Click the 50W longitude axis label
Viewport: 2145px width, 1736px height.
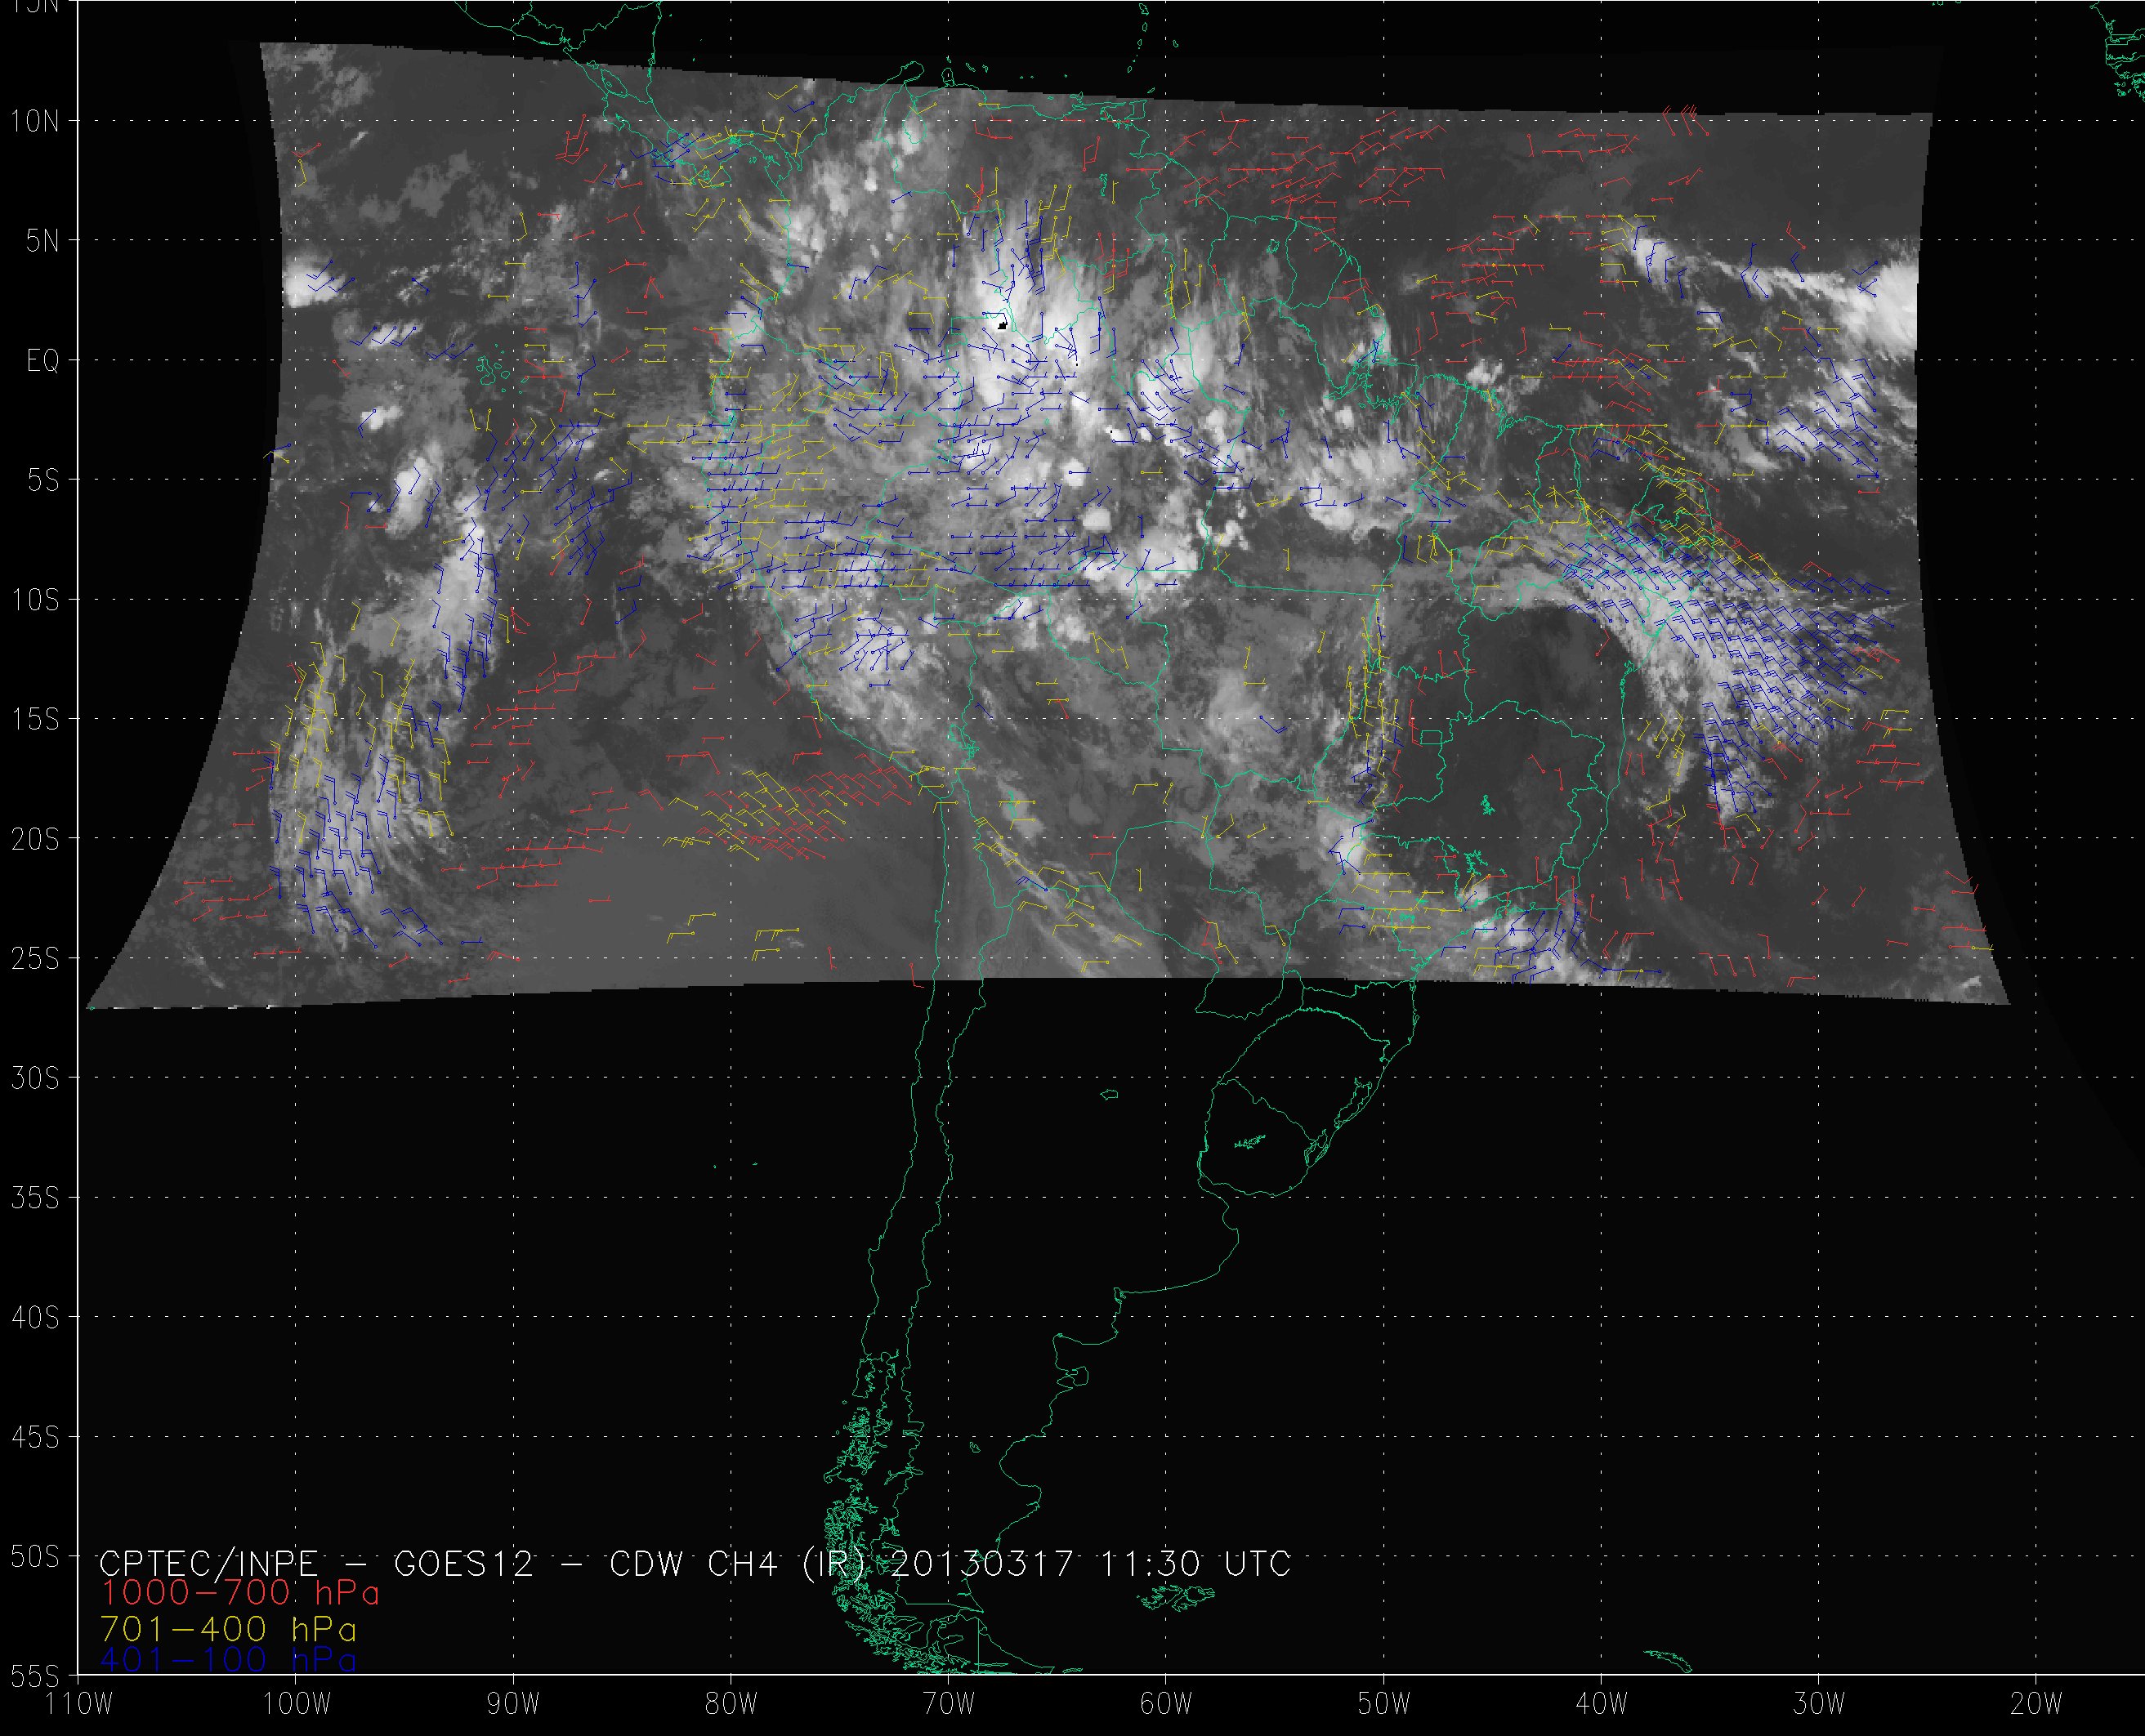[x=1384, y=1704]
